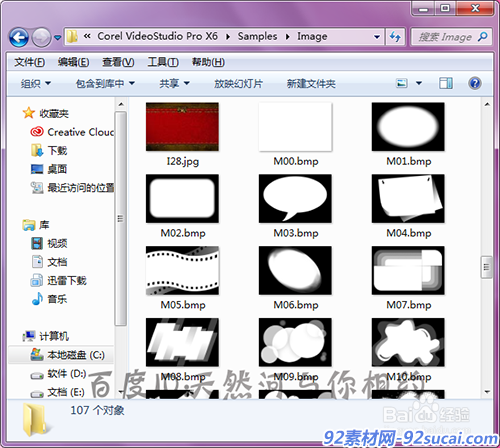Viewport: 500px width, 448px height.
Task: Open the address bar history dropdown
Action: [x=377, y=37]
